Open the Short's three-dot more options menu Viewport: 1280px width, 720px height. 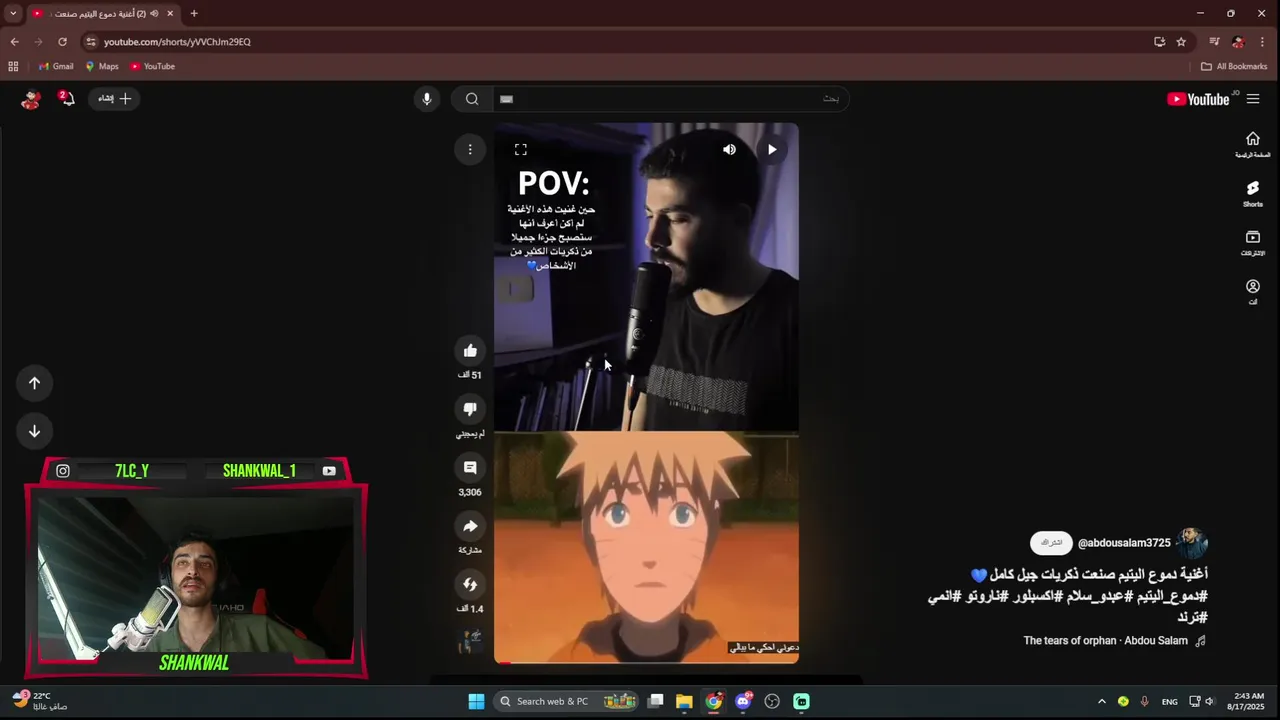coord(470,150)
